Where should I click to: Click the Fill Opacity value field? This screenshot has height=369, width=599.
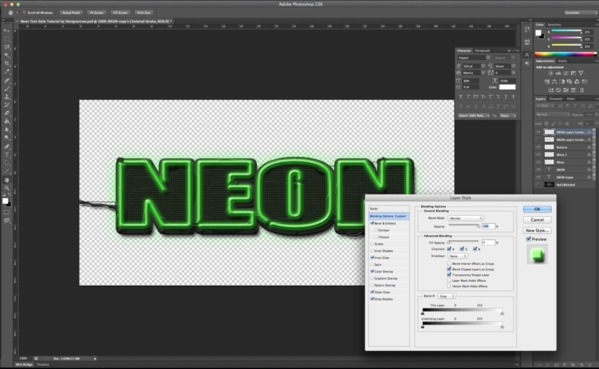pos(488,242)
